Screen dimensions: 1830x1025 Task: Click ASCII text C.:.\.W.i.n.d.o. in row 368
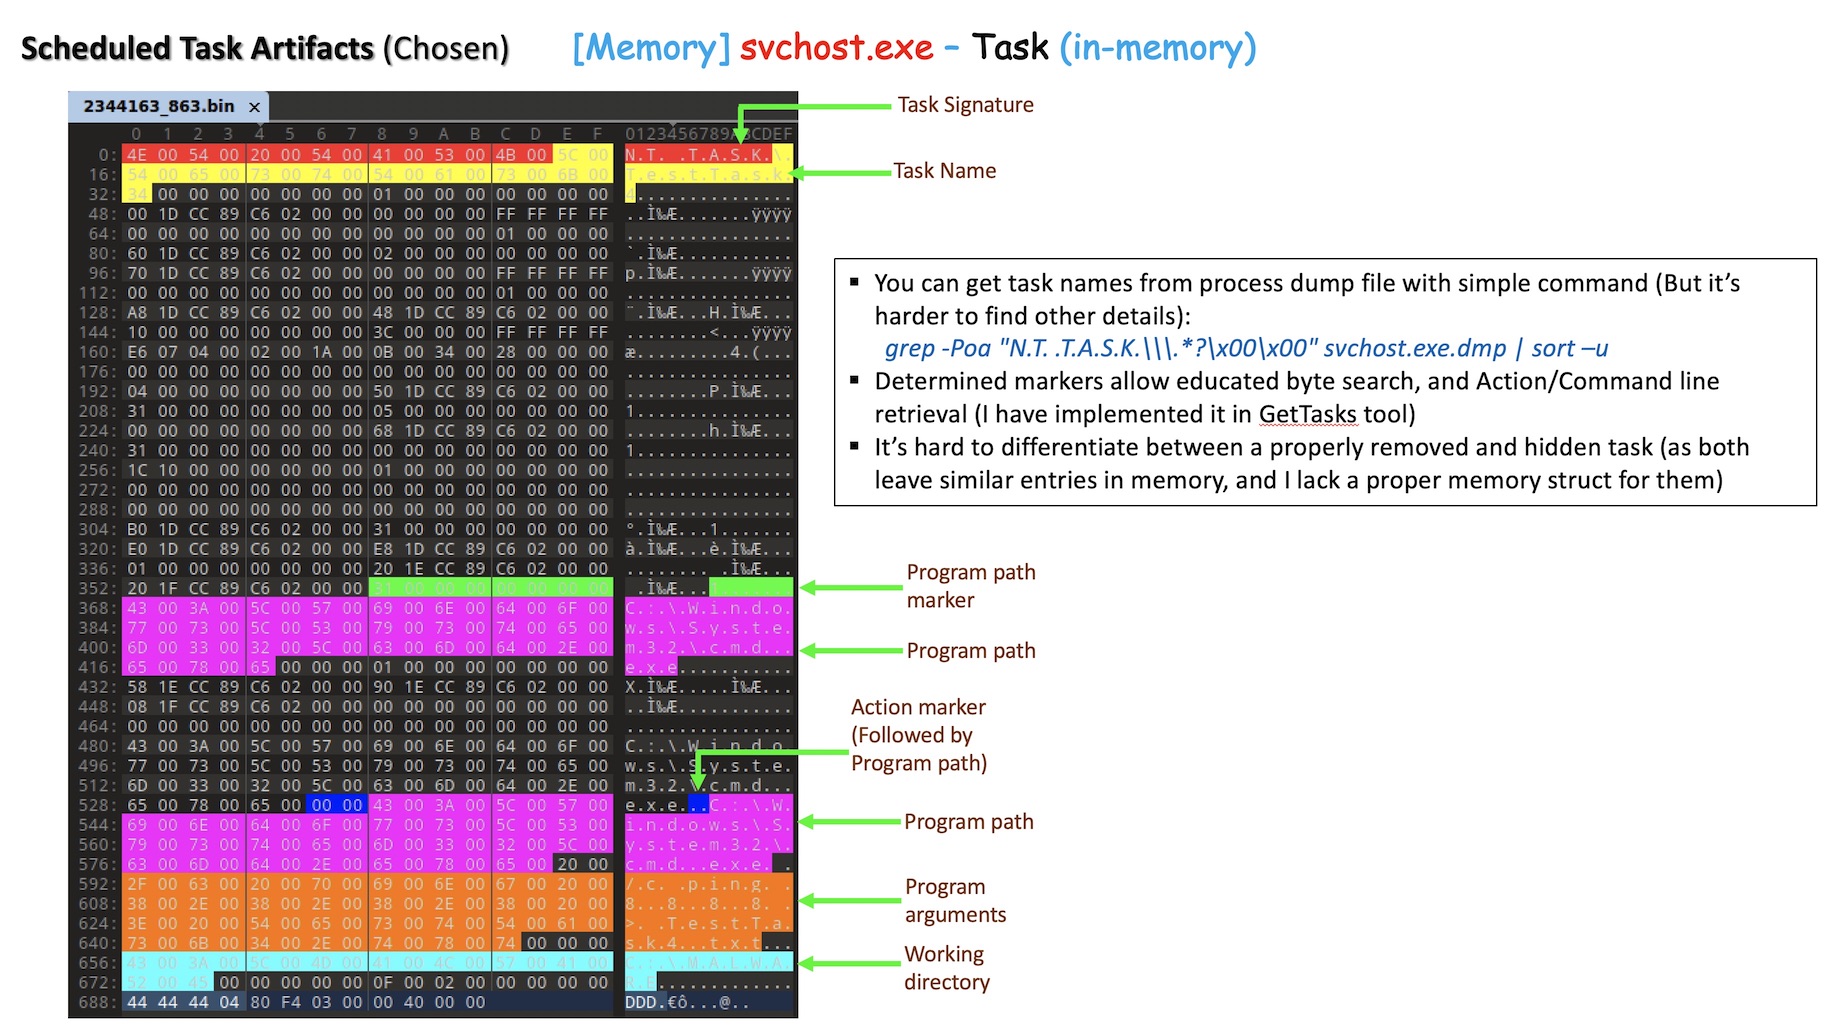click(708, 608)
